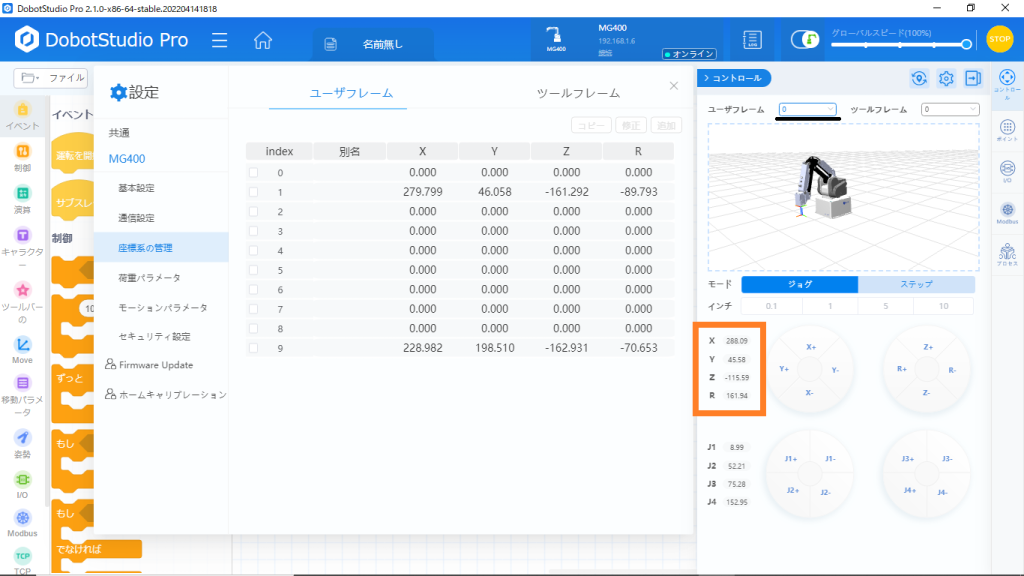Open セキュリティ設定 settings section
This screenshot has height=576, width=1024.
point(154,337)
